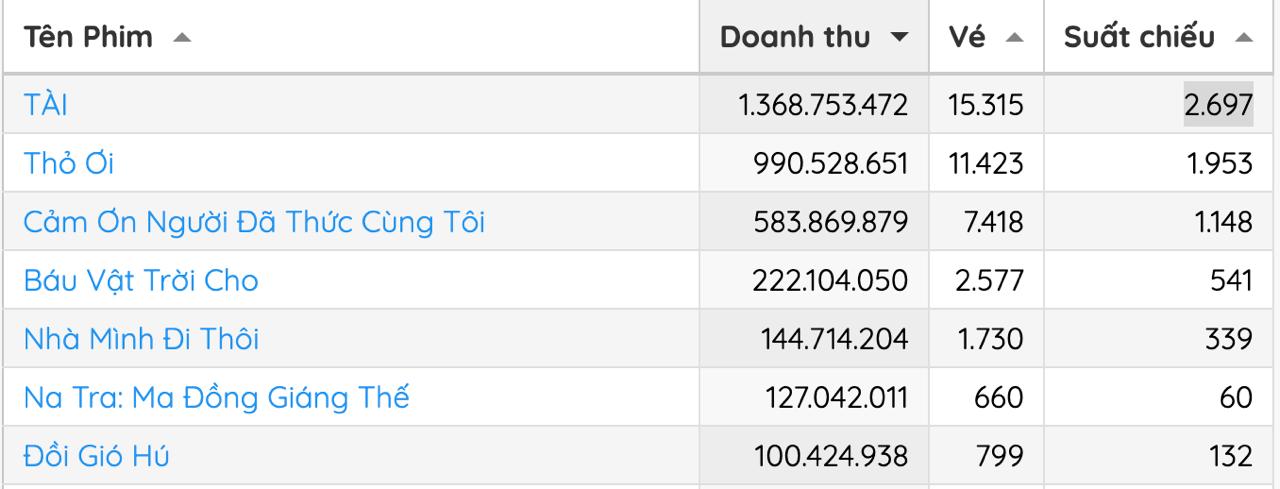Click the sort arrow beside Tên Phim
Viewport: 1280px width, 489px height.
click(181, 39)
